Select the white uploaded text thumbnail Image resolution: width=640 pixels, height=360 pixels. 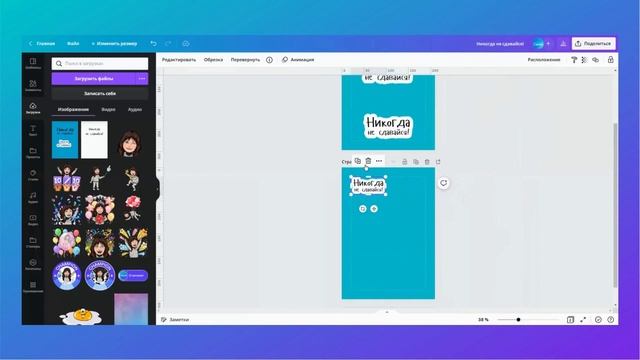(94, 140)
